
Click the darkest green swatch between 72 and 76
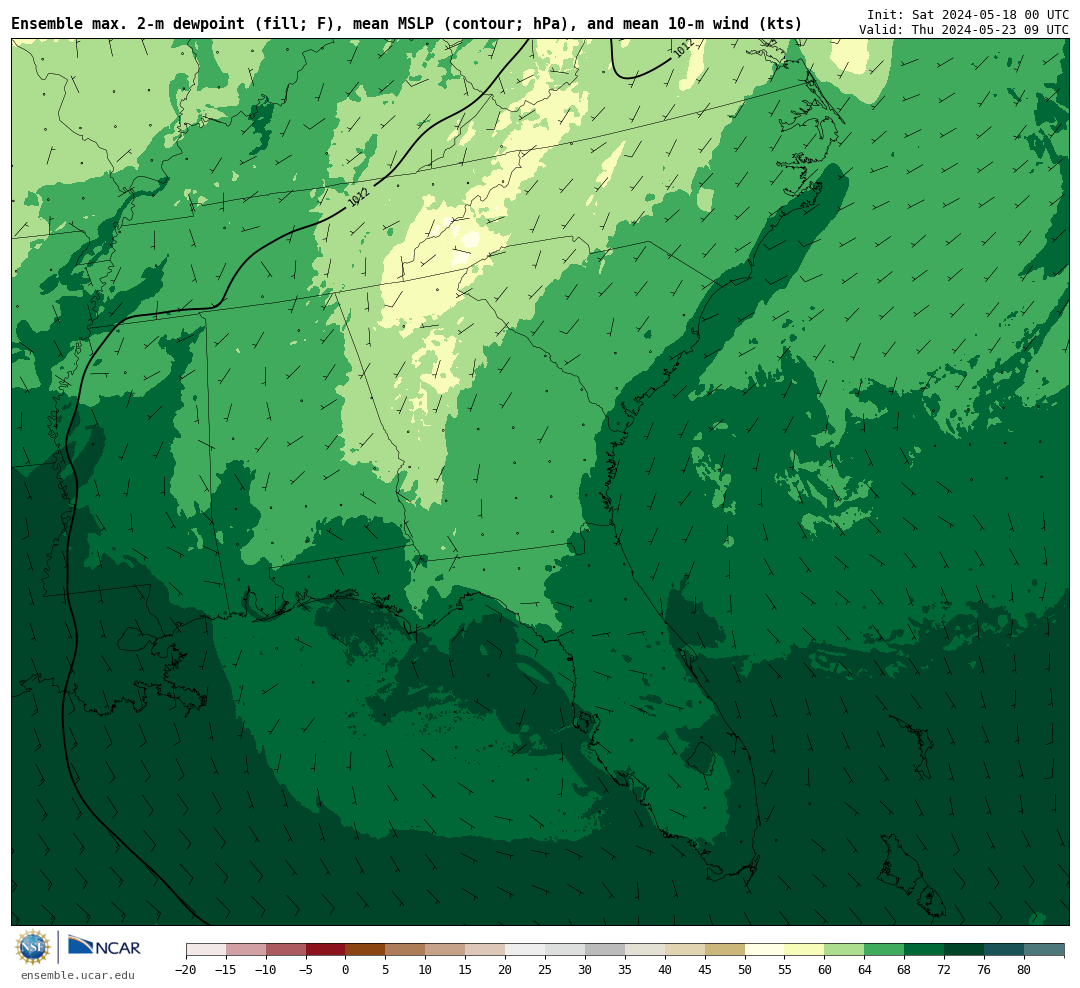[x=965, y=950]
